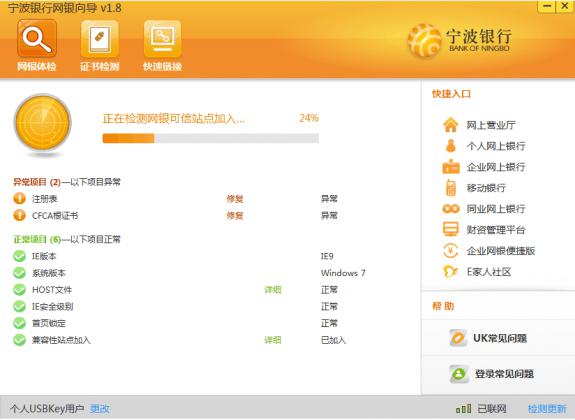Open the 企业网上银行 link
Screen dimensions: 575x420
[x=496, y=167]
